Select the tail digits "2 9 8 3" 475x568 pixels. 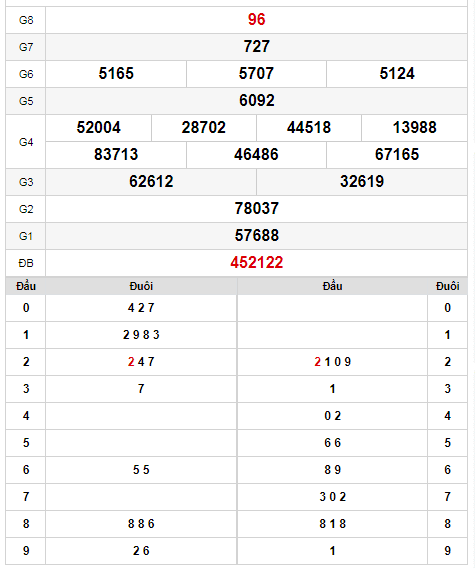tap(141, 335)
